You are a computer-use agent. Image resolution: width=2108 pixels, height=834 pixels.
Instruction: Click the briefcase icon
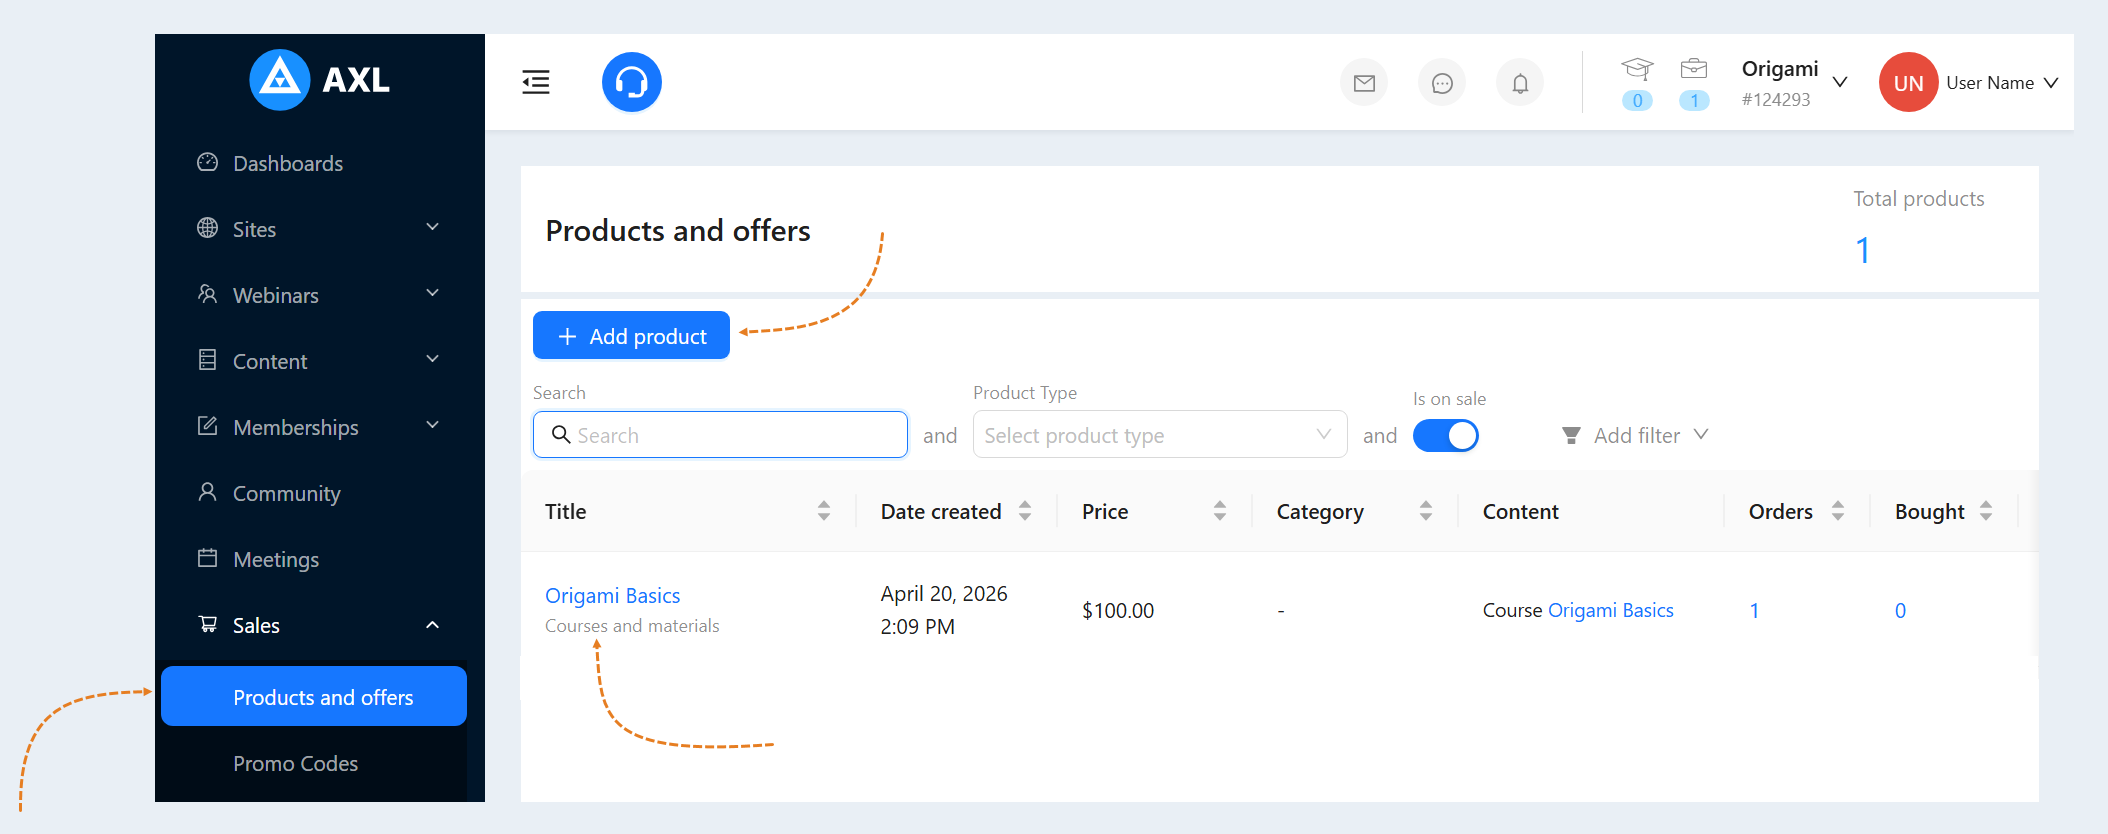[x=1694, y=68]
